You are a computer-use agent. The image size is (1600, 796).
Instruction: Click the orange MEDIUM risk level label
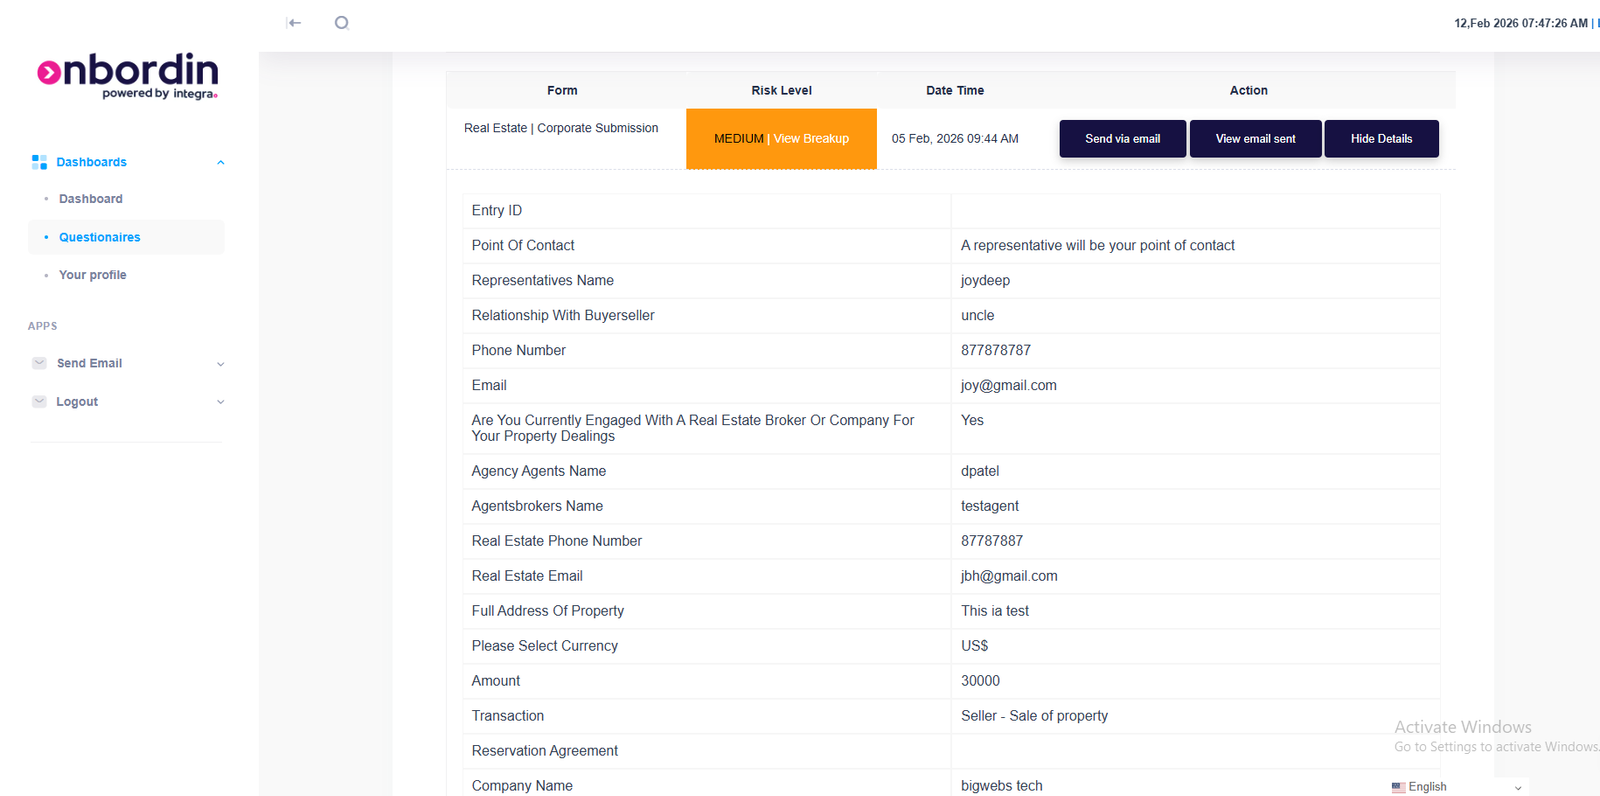(x=738, y=139)
